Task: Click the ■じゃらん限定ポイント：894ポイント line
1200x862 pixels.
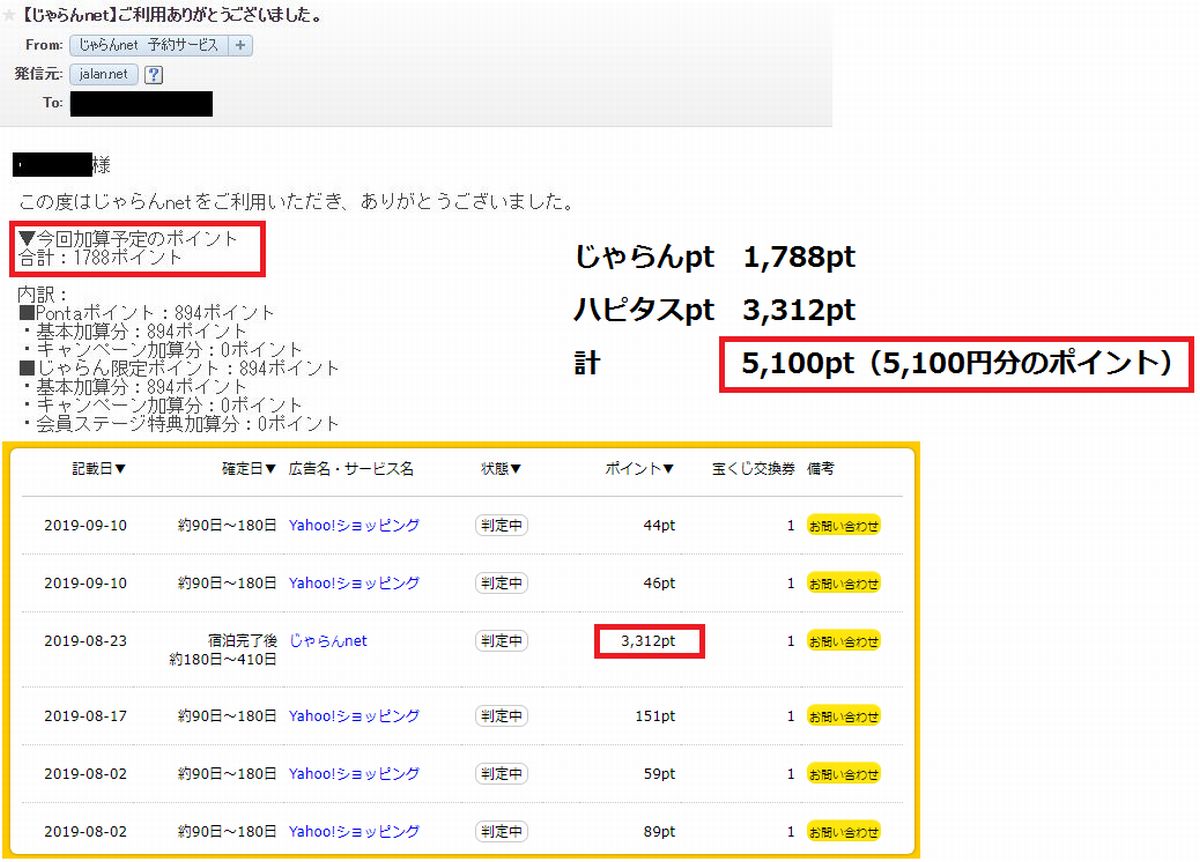Action: [x=179, y=368]
